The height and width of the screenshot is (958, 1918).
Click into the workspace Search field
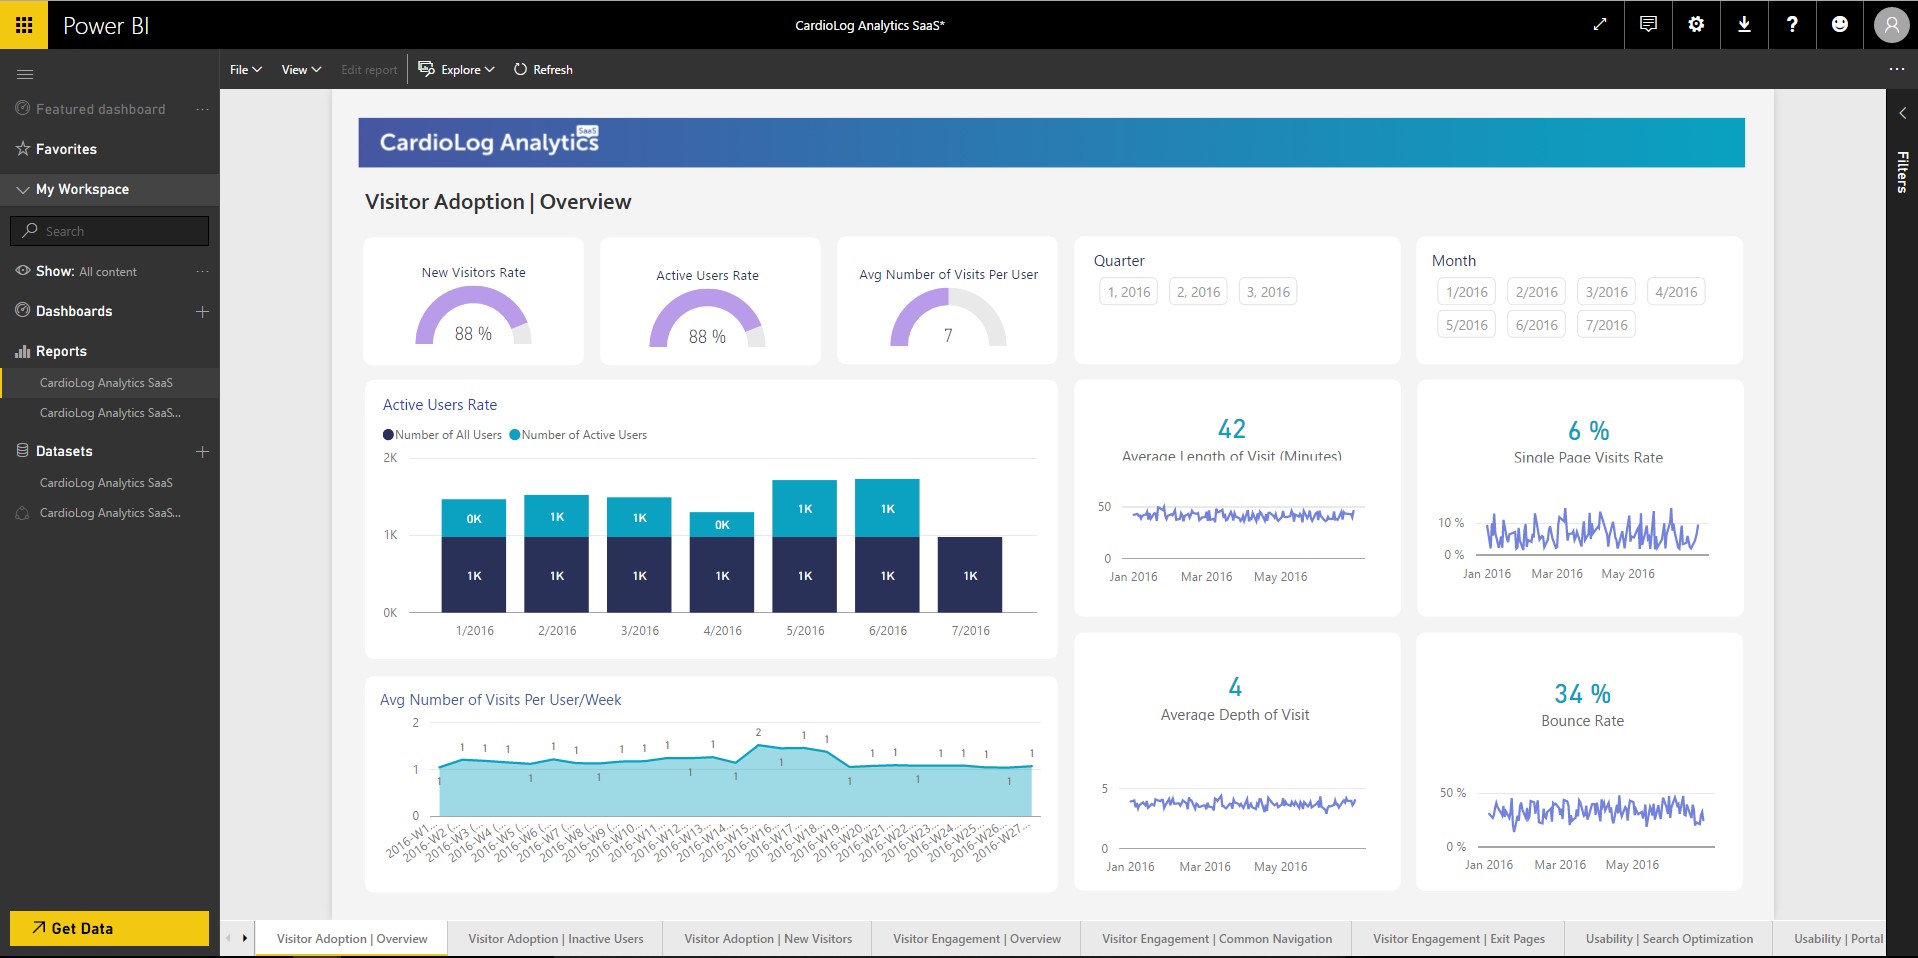(x=110, y=231)
